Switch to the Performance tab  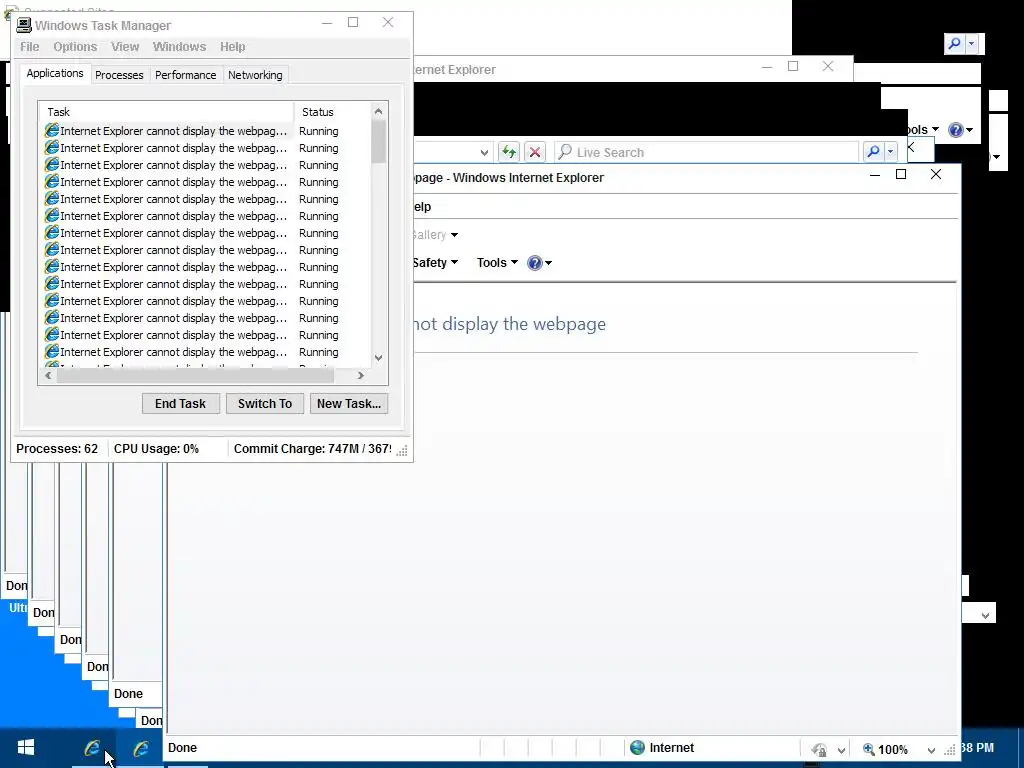pyautogui.click(x=185, y=75)
